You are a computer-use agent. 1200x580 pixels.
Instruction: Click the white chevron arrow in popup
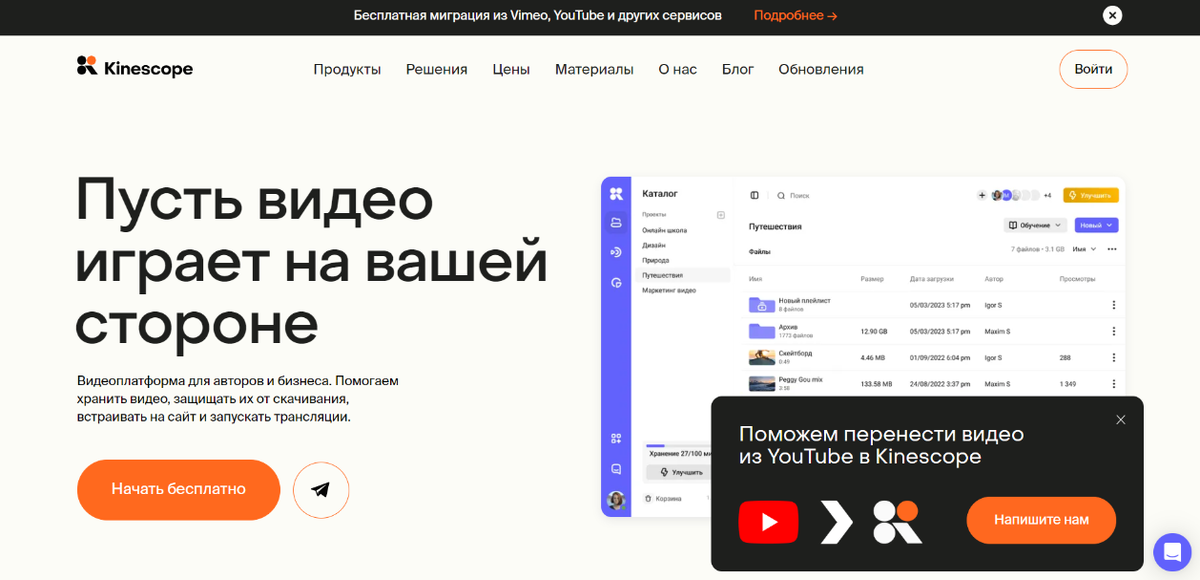(x=836, y=522)
